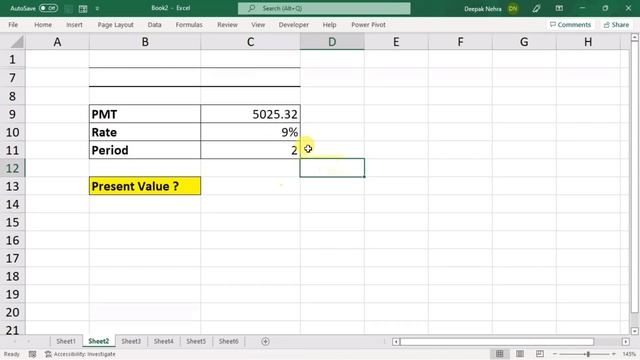The width and height of the screenshot is (640, 360).
Task: Switch to Sheet4 tab
Action: pos(163,341)
